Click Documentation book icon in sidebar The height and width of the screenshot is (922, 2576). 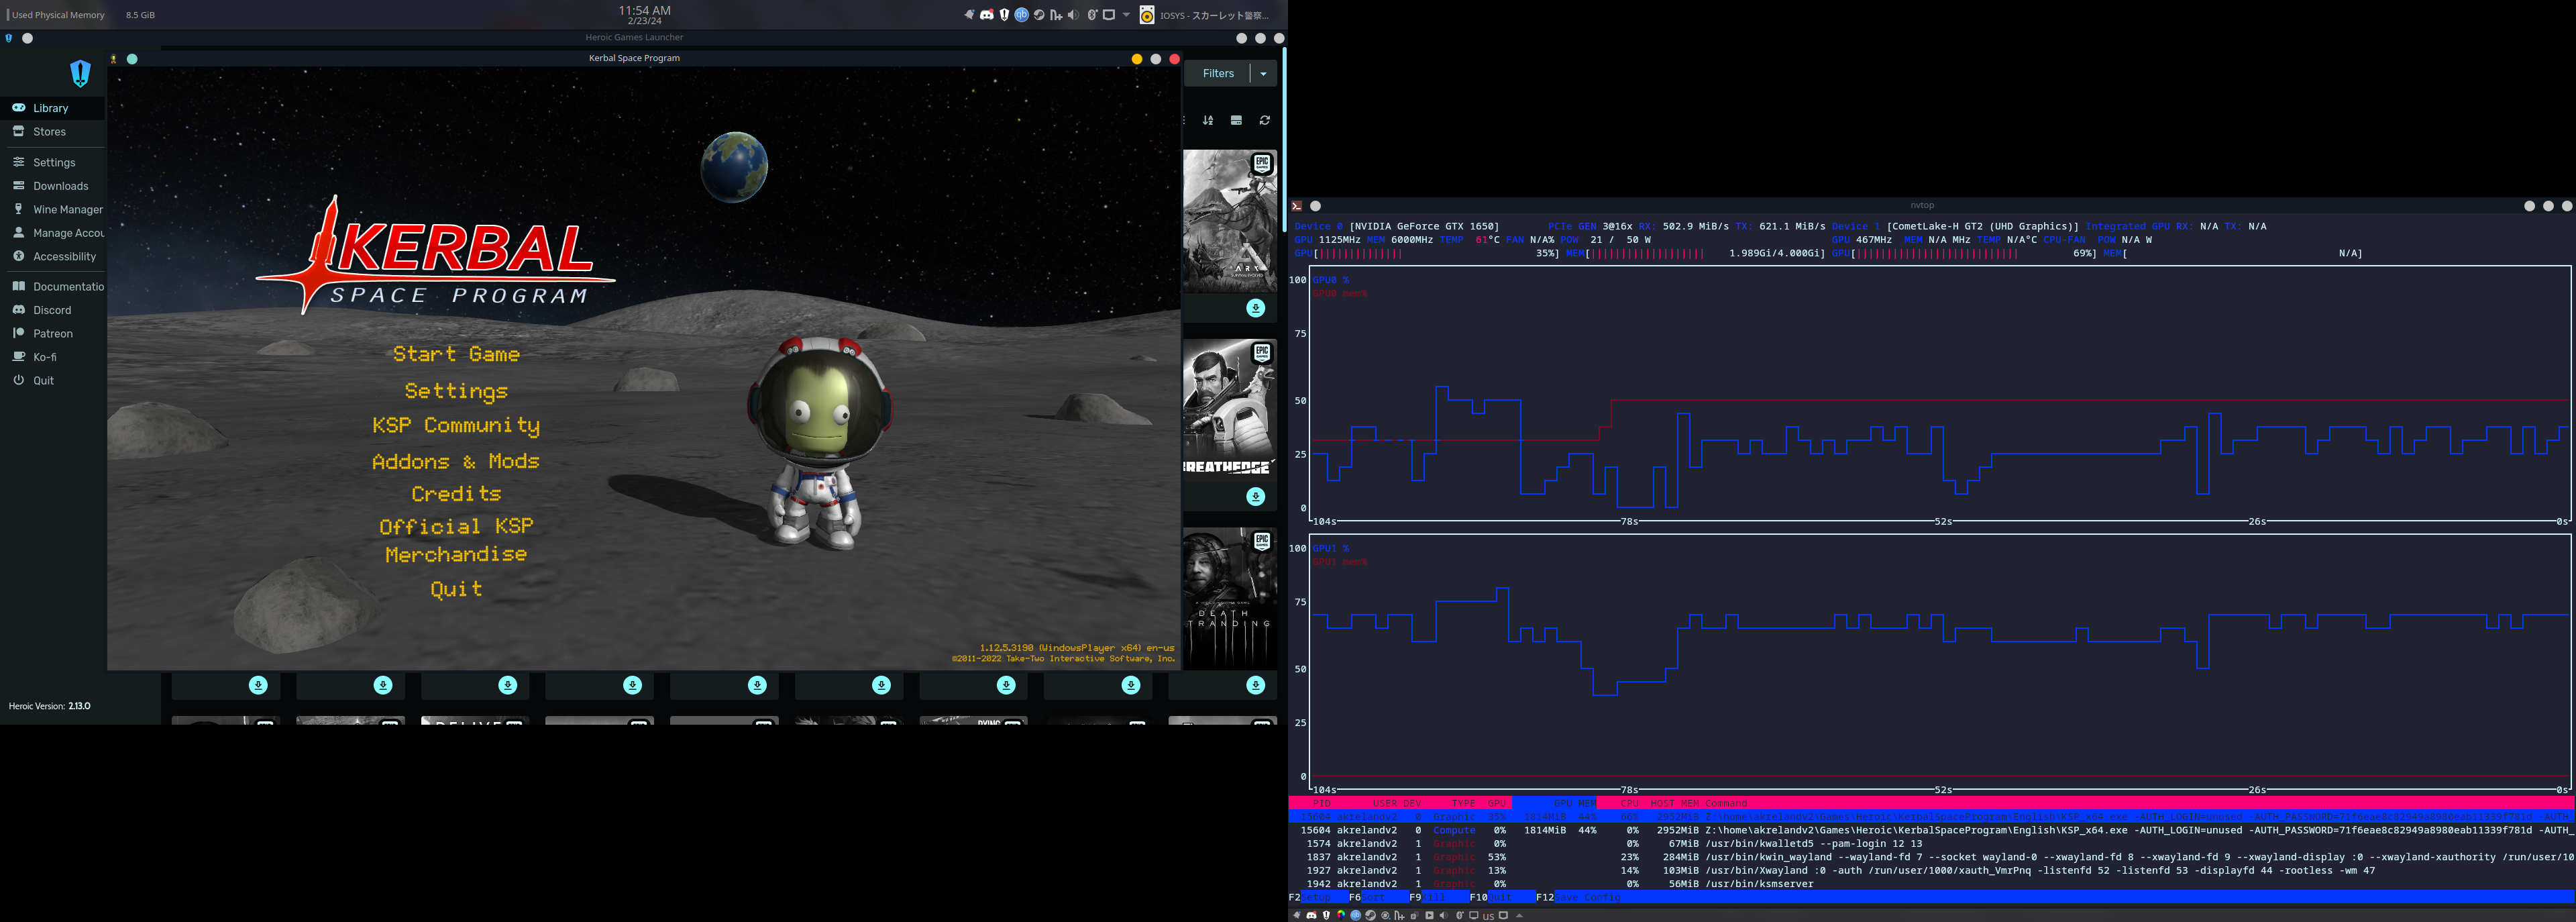(18, 286)
